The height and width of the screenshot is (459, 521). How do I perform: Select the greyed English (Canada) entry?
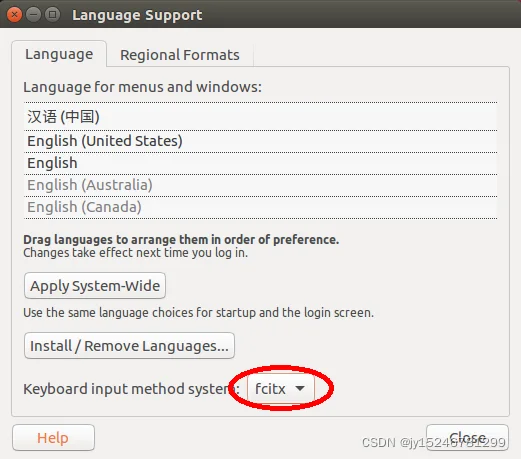pos(260,207)
